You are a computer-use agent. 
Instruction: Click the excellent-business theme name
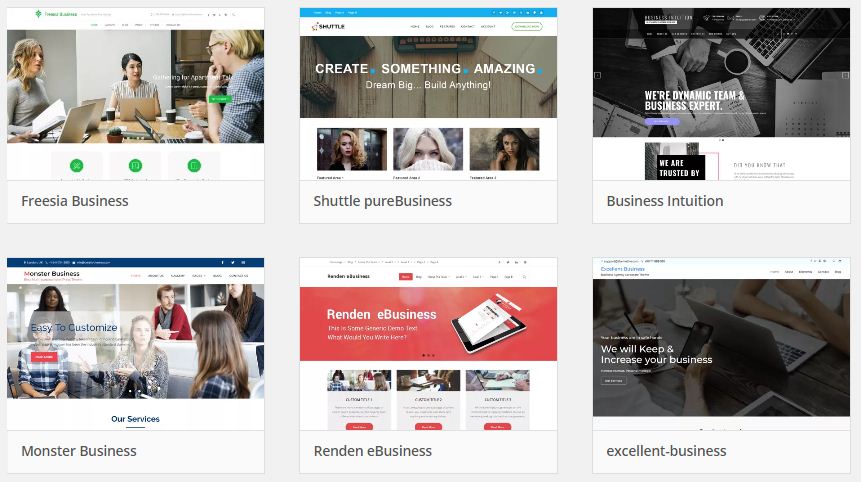667,451
